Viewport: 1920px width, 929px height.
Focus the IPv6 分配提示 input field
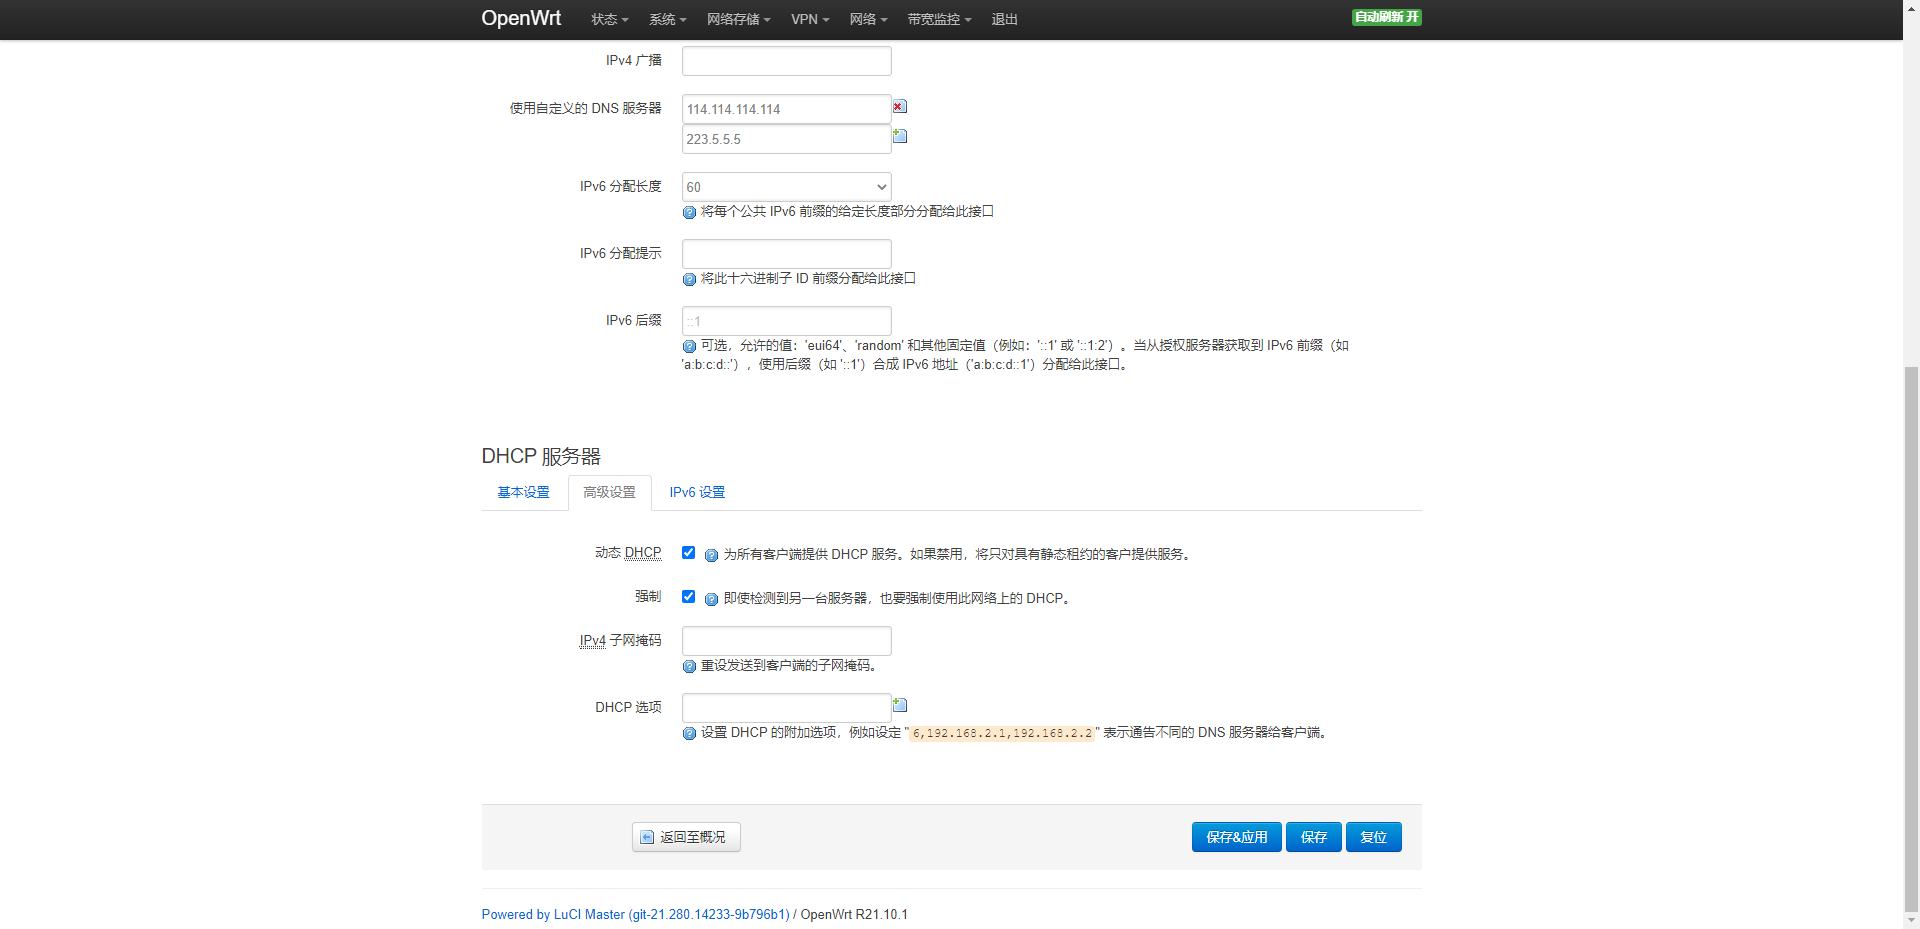coord(787,254)
